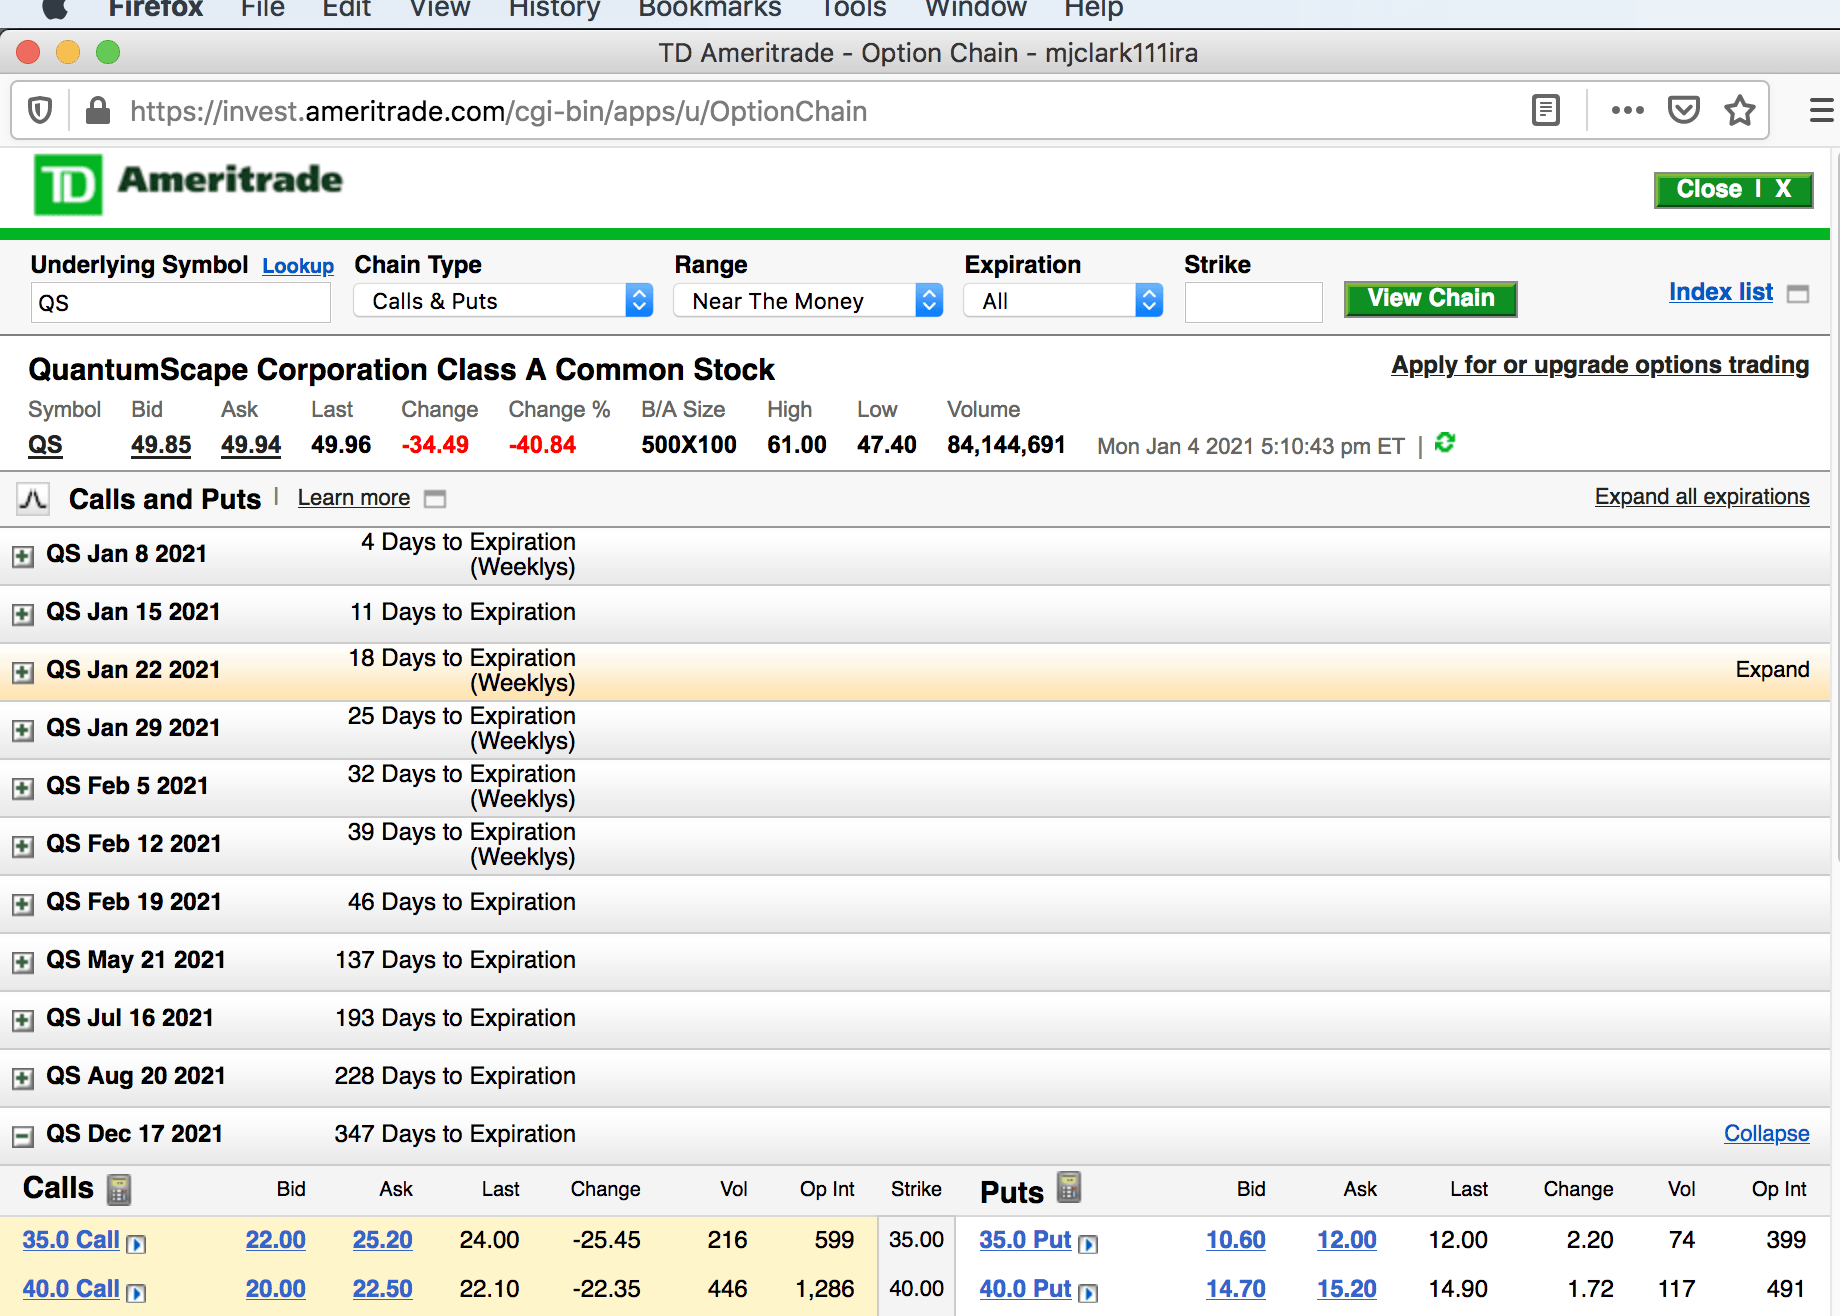Click the Collapse link for Dec 17
The width and height of the screenshot is (1840, 1316).
tap(1766, 1134)
